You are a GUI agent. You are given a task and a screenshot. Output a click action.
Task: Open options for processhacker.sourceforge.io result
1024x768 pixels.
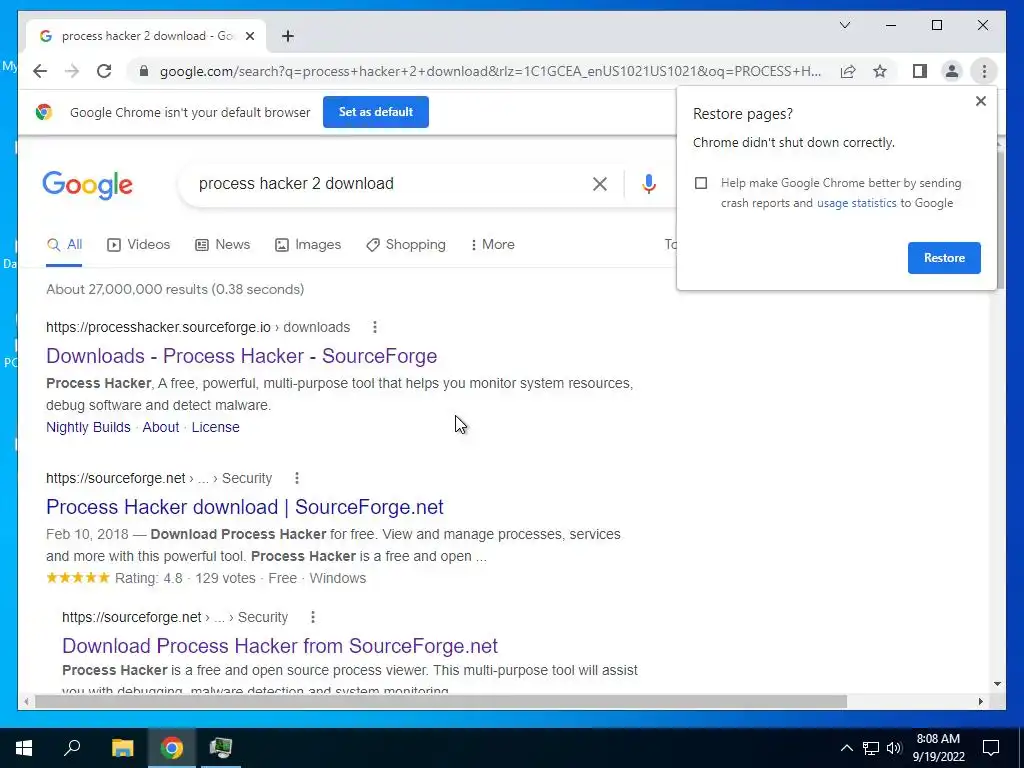[374, 327]
